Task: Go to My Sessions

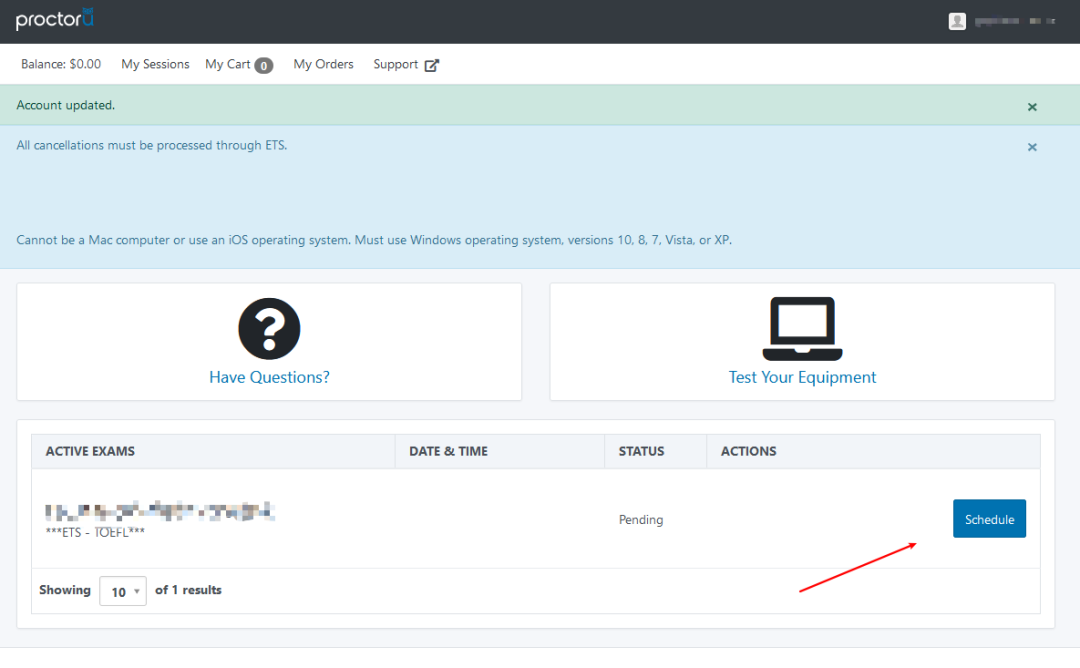Action: click(x=155, y=64)
